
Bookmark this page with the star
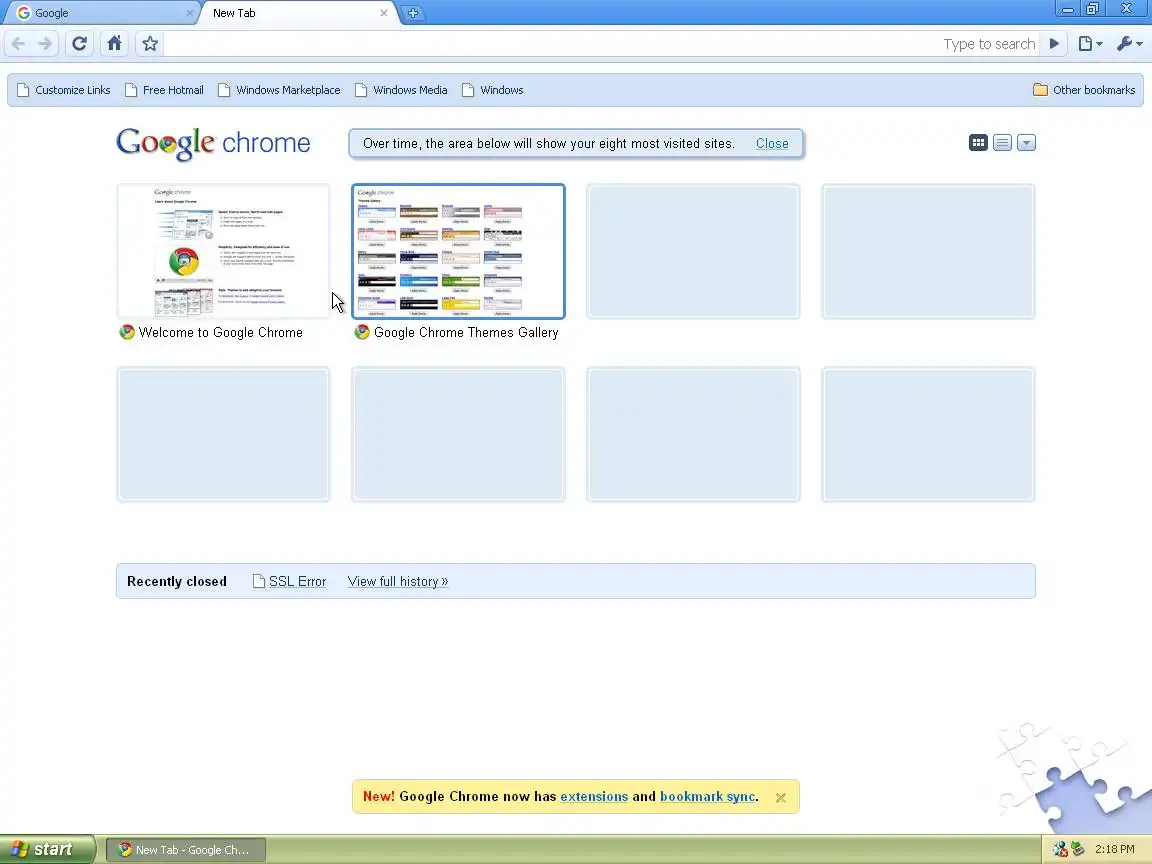point(150,44)
